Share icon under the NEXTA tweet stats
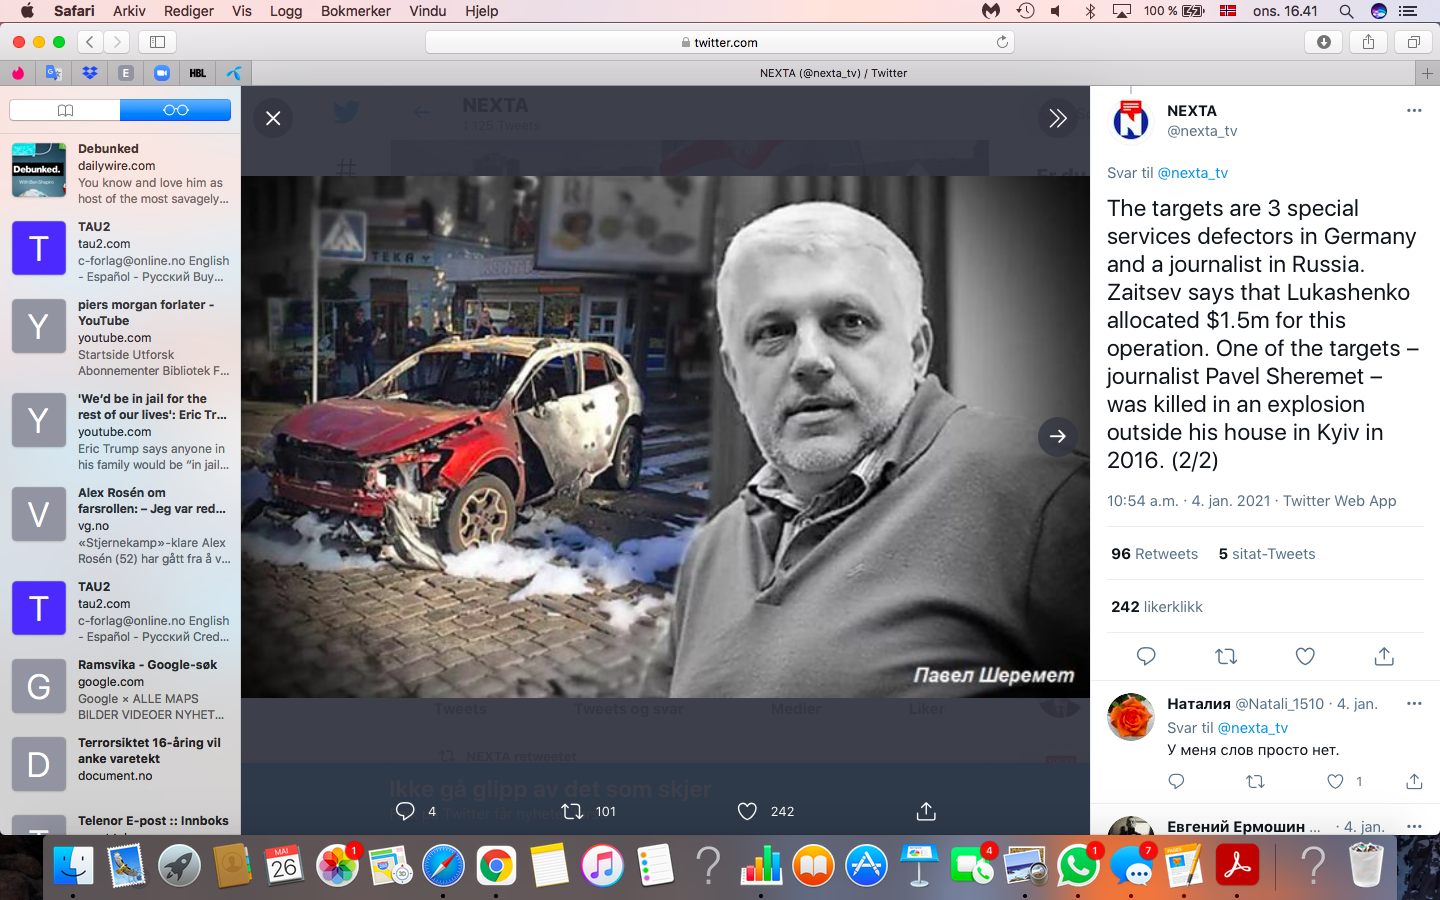Image resolution: width=1440 pixels, height=900 pixels. pyautogui.click(x=1384, y=656)
